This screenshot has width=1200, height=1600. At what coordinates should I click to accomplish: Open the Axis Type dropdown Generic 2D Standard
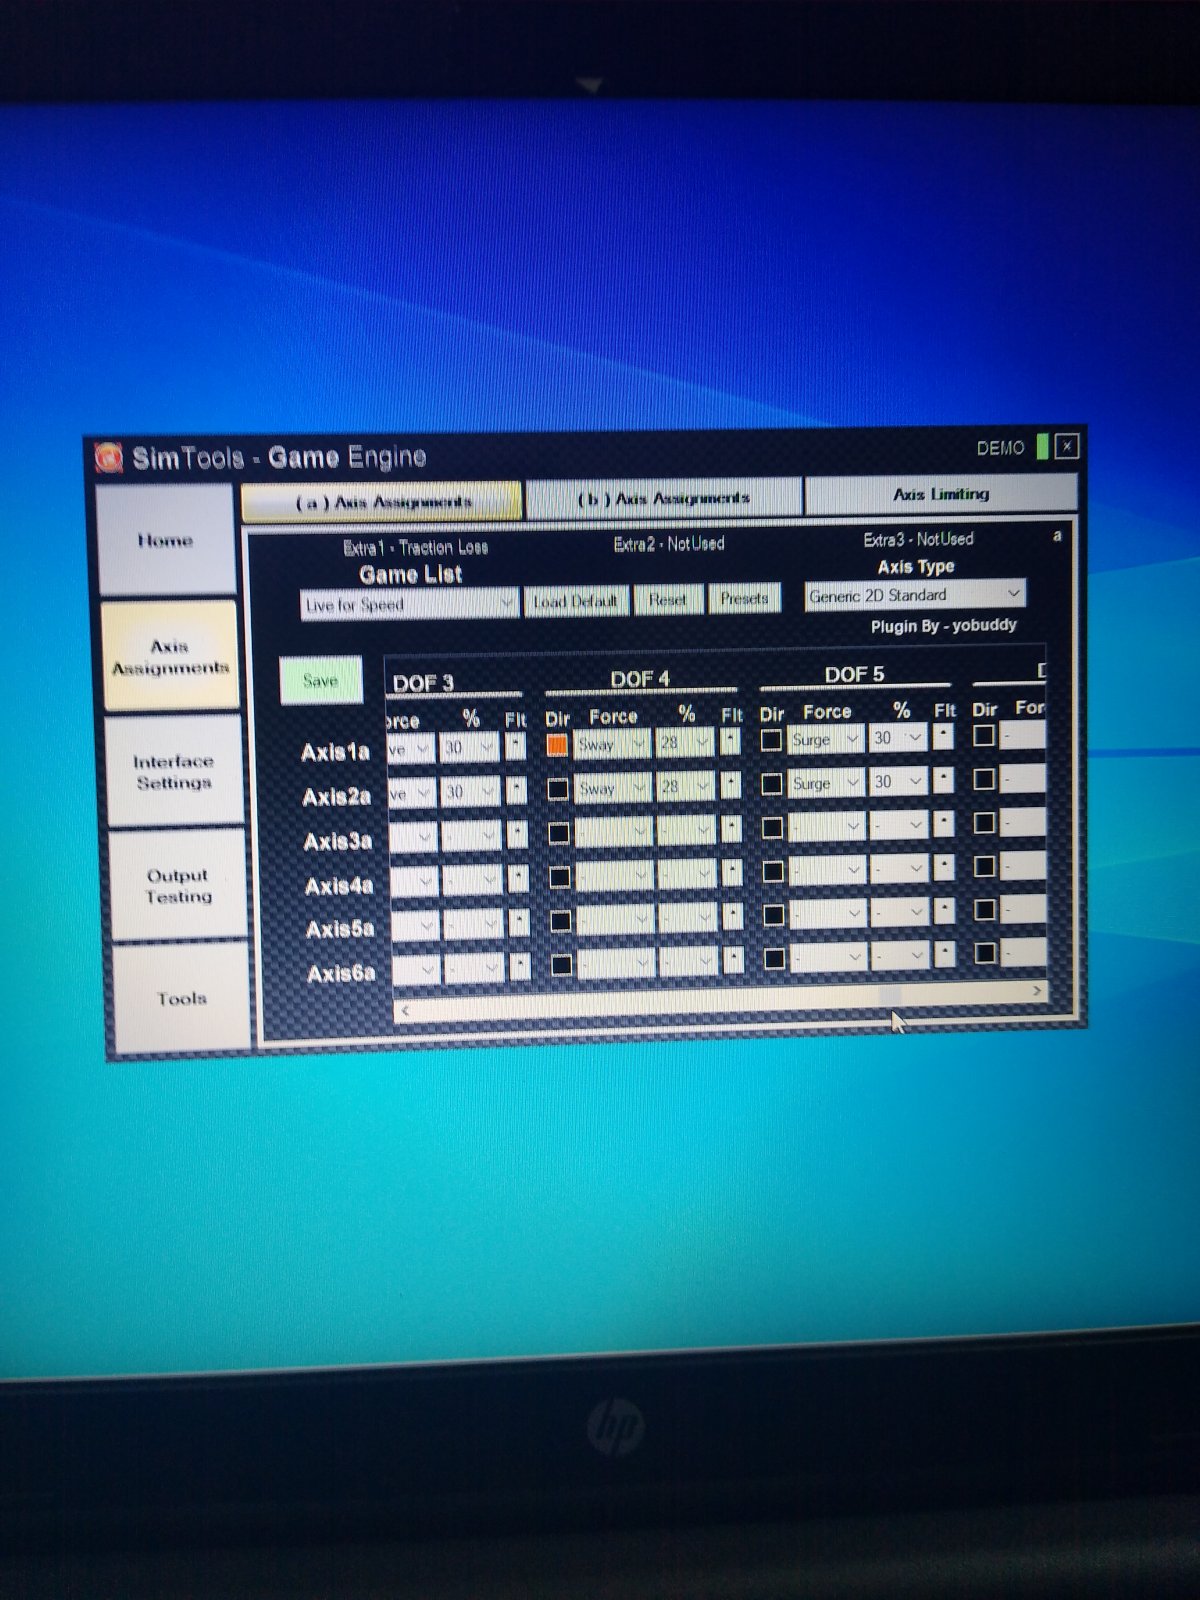[915, 595]
